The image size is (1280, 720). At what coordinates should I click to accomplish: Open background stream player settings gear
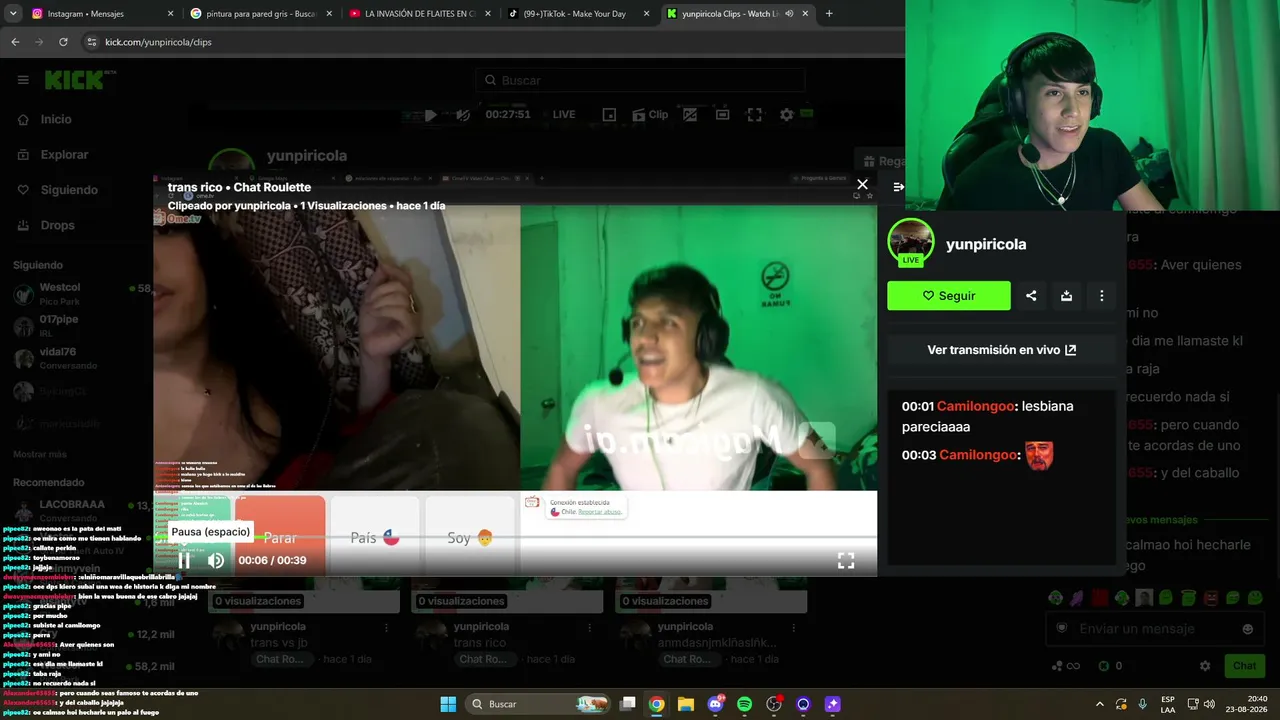(787, 115)
